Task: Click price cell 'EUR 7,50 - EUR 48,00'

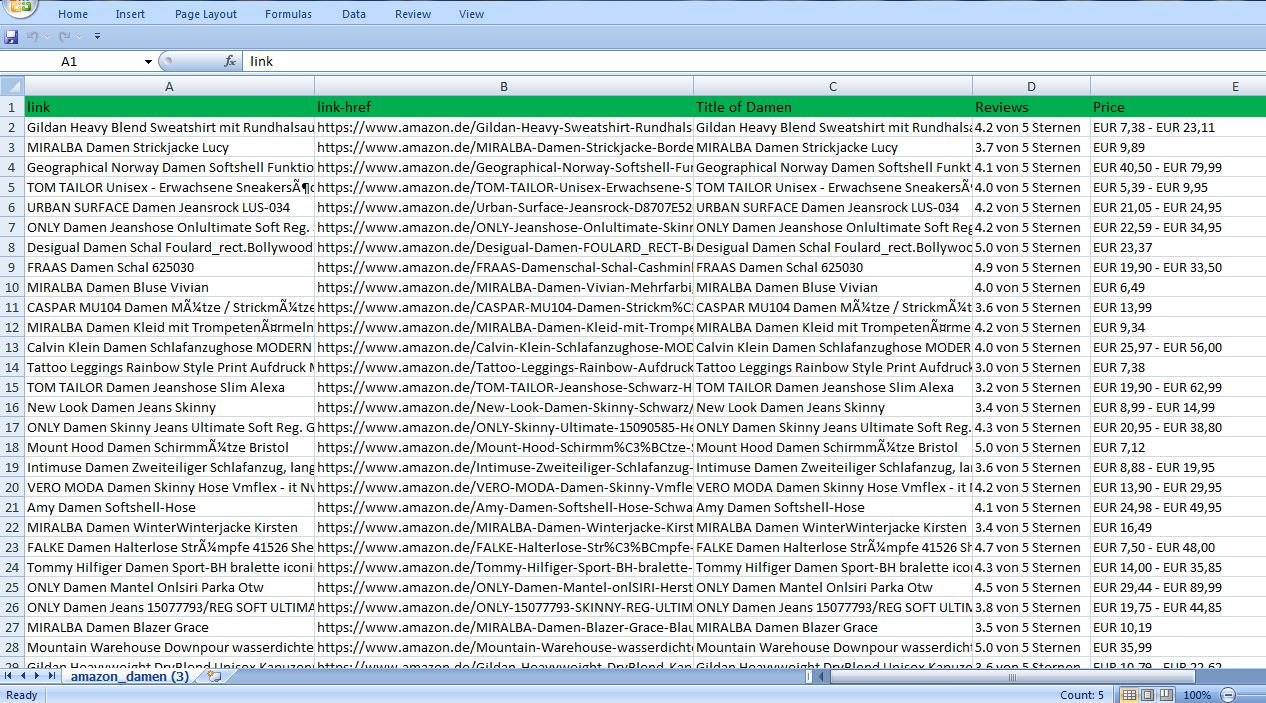Action: (1178, 547)
